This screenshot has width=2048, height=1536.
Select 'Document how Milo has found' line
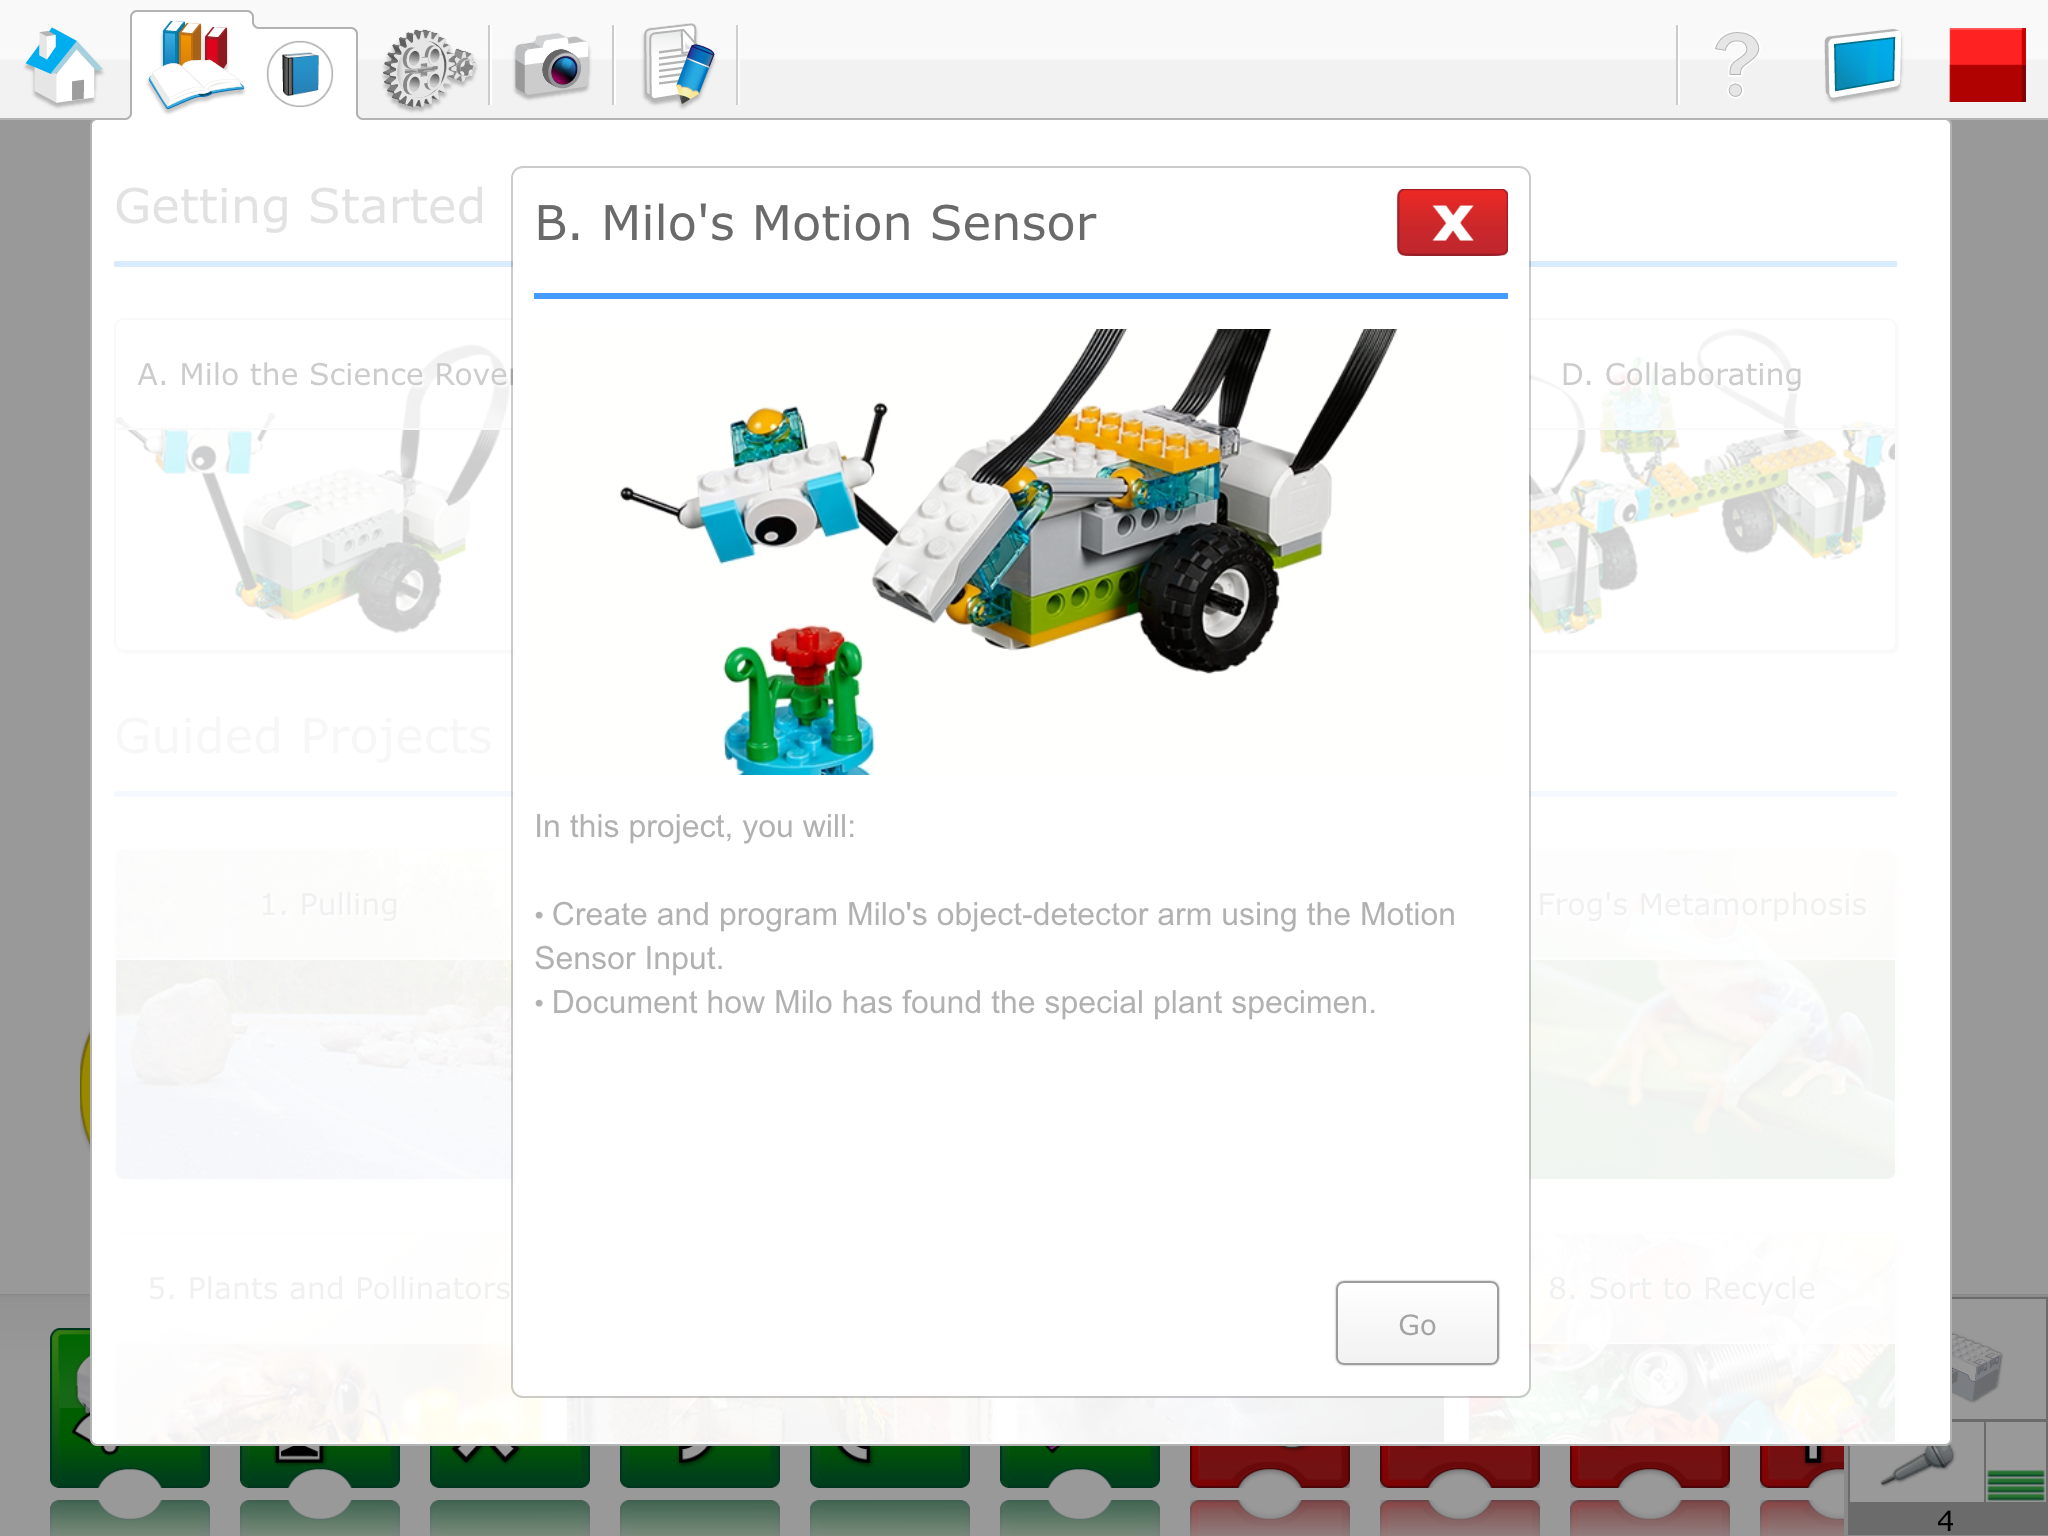point(955,1002)
